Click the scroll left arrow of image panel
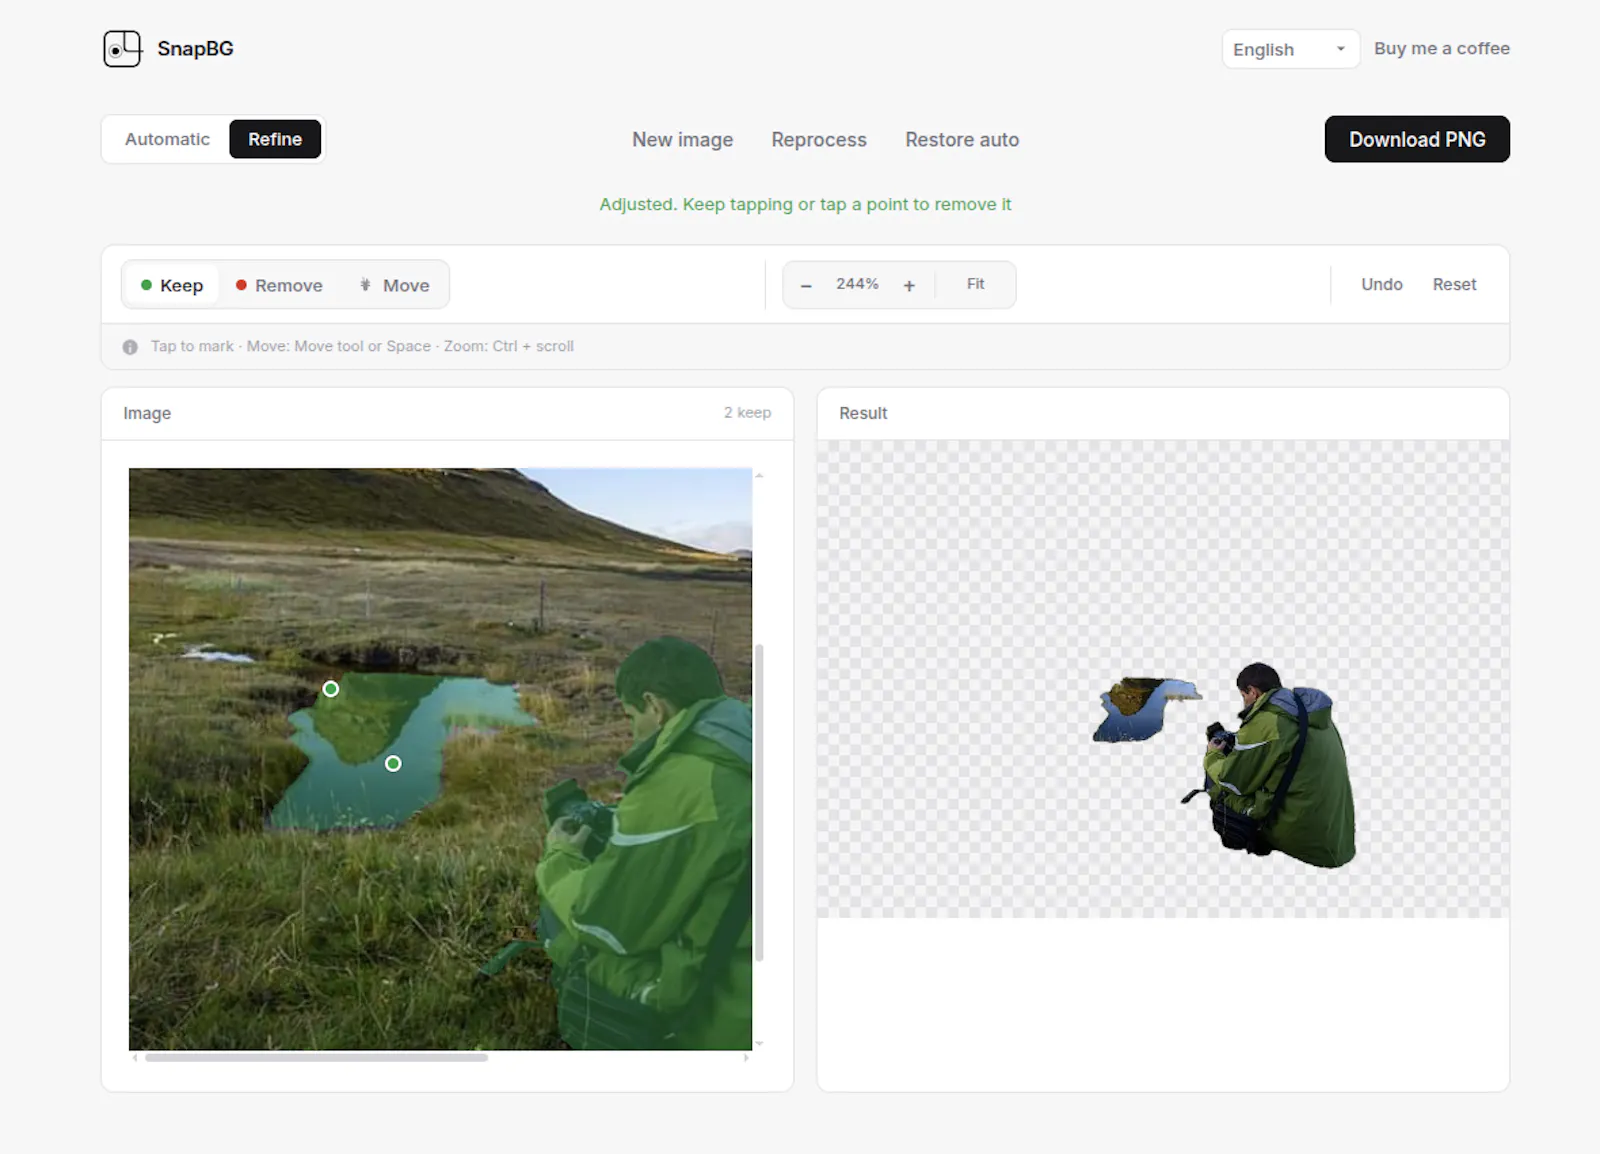The height and width of the screenshot is (1154, 1600). [135, 1057]
